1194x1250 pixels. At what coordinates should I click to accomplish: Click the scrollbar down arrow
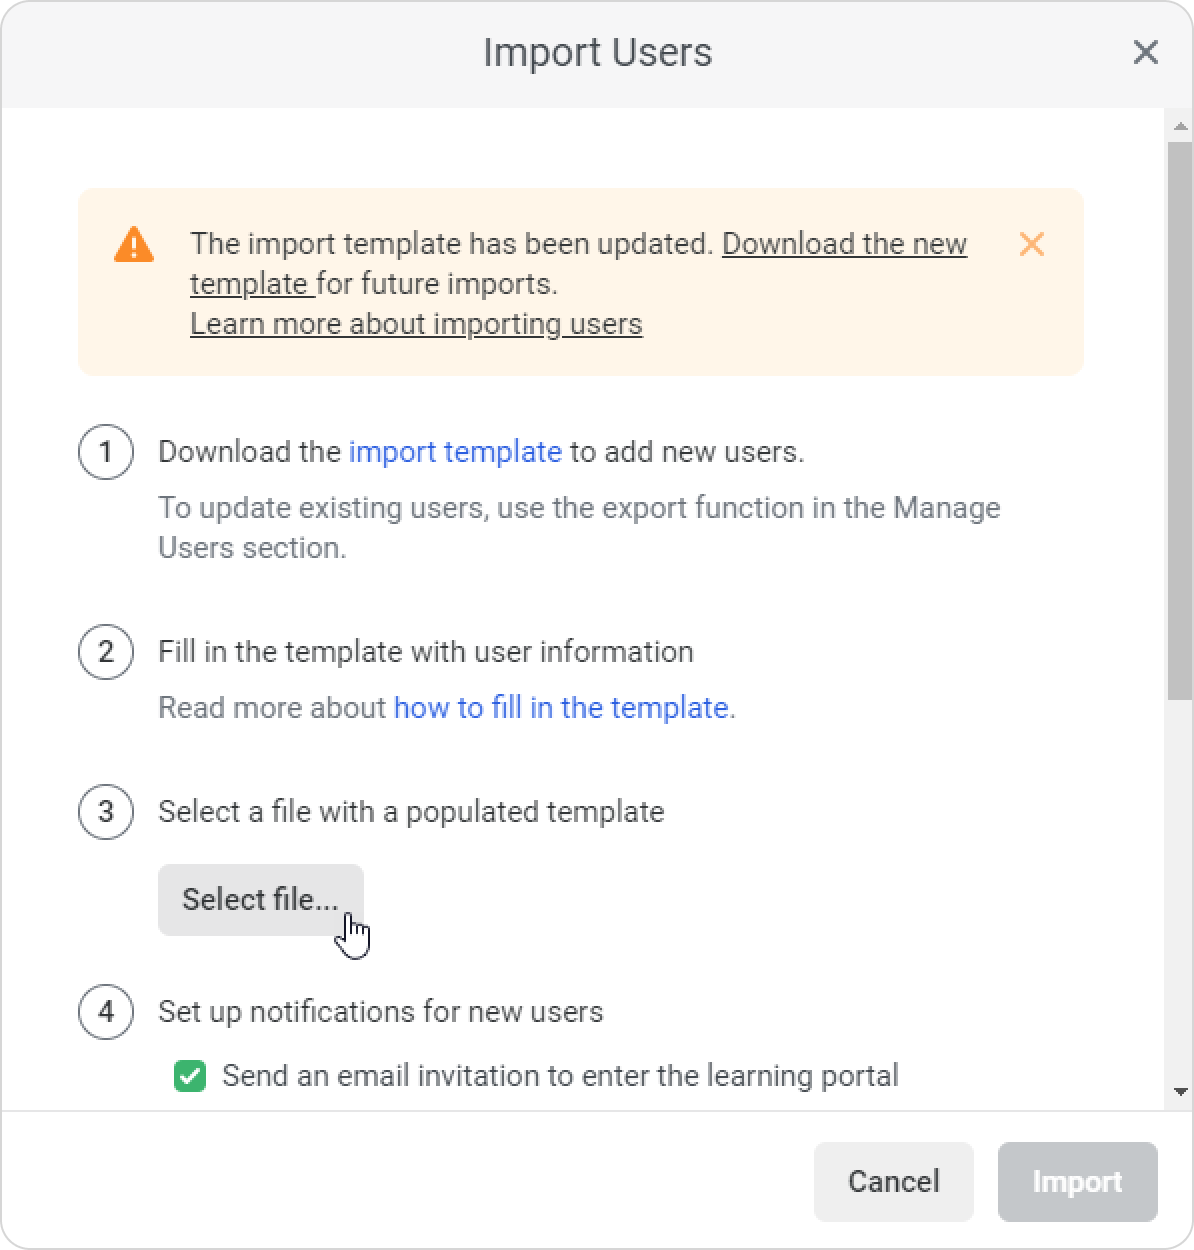1180,1092
